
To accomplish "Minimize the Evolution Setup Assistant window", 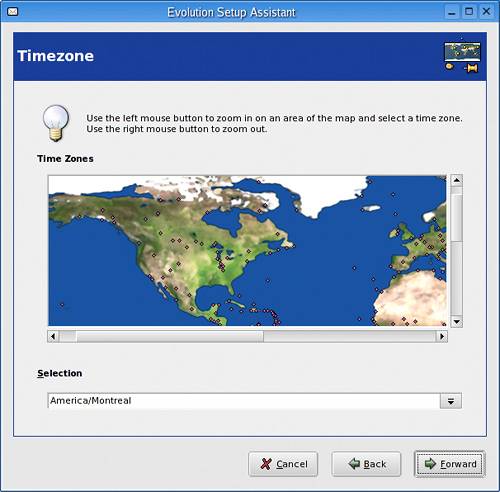I will 452,12.
